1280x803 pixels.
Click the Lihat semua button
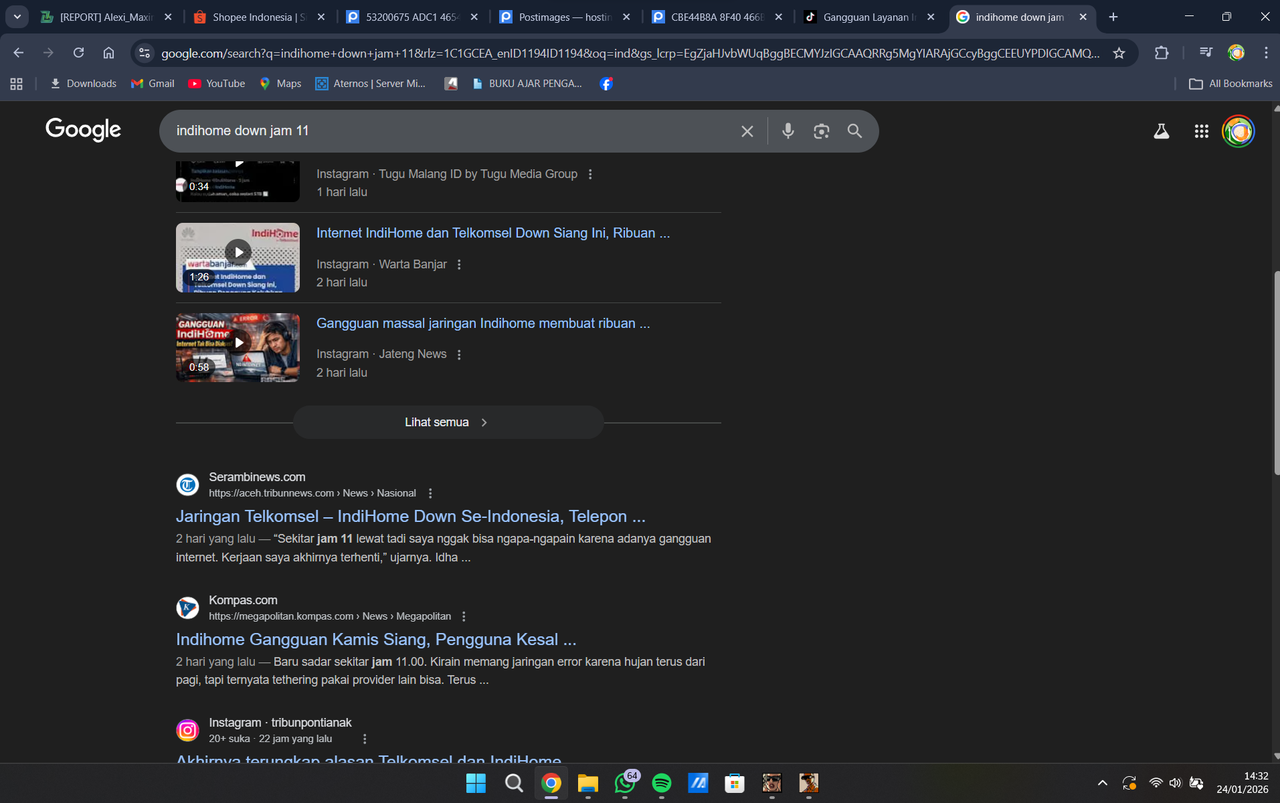448,423
